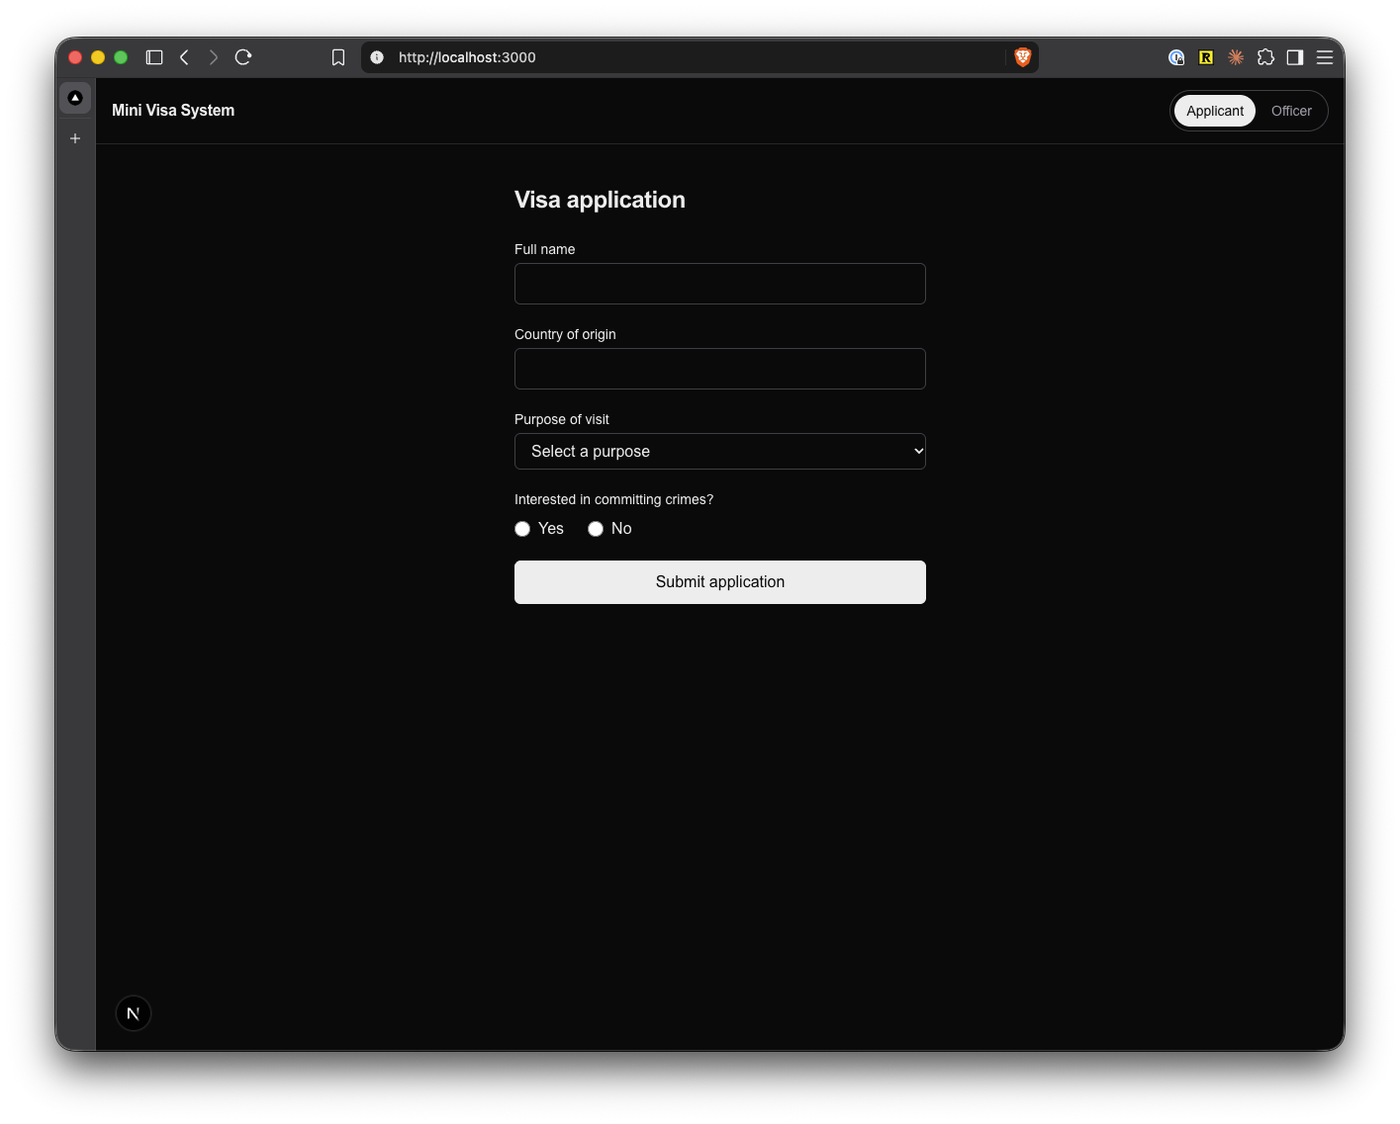1400x1124 pixels.
Task: Toggle the browser vertical tabs sidebar panel
Action: (x=154, y=57)
